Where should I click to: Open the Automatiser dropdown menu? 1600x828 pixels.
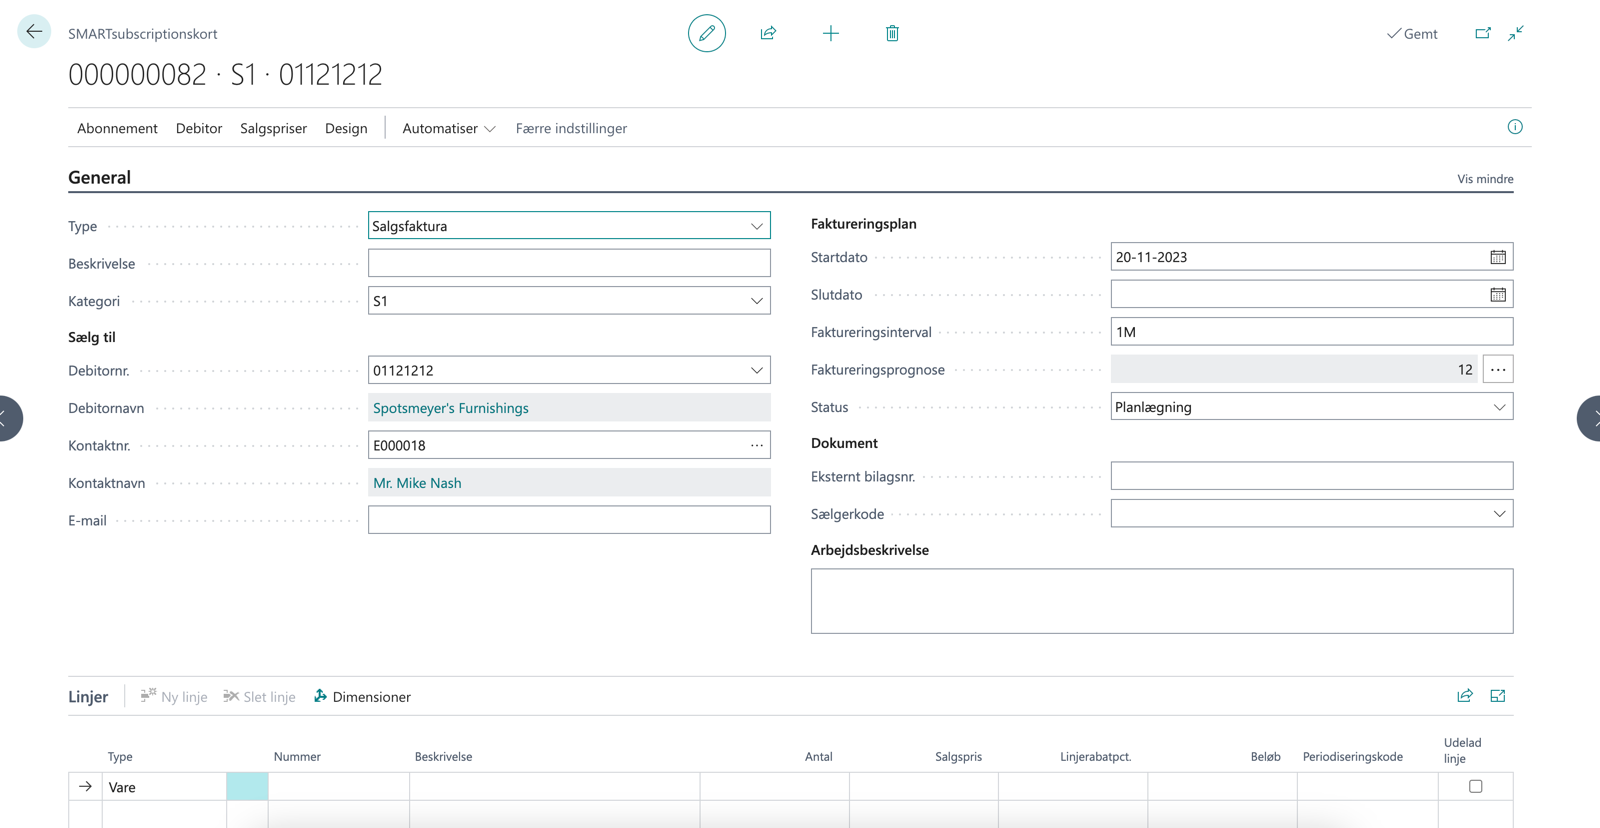(448, 128)
